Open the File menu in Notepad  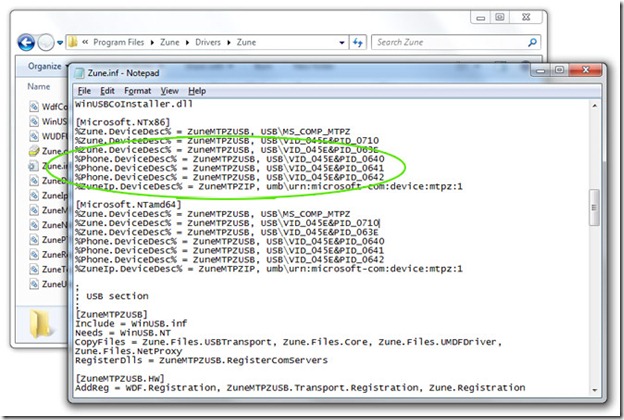coord(84,91)
